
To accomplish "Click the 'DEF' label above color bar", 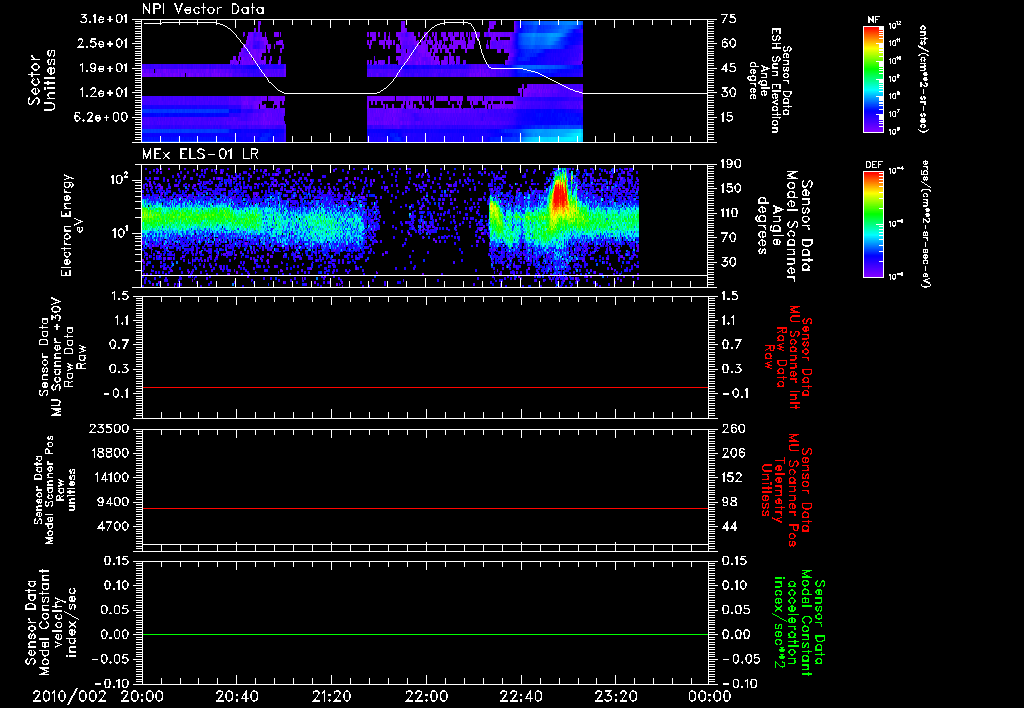I will [874, 165].
